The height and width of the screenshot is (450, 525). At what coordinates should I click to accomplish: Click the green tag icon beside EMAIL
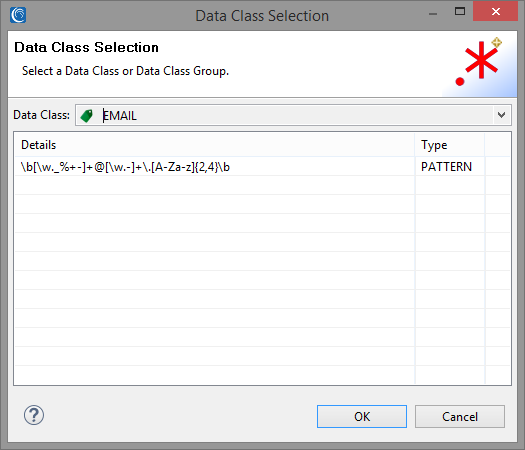tap(87, 116)
